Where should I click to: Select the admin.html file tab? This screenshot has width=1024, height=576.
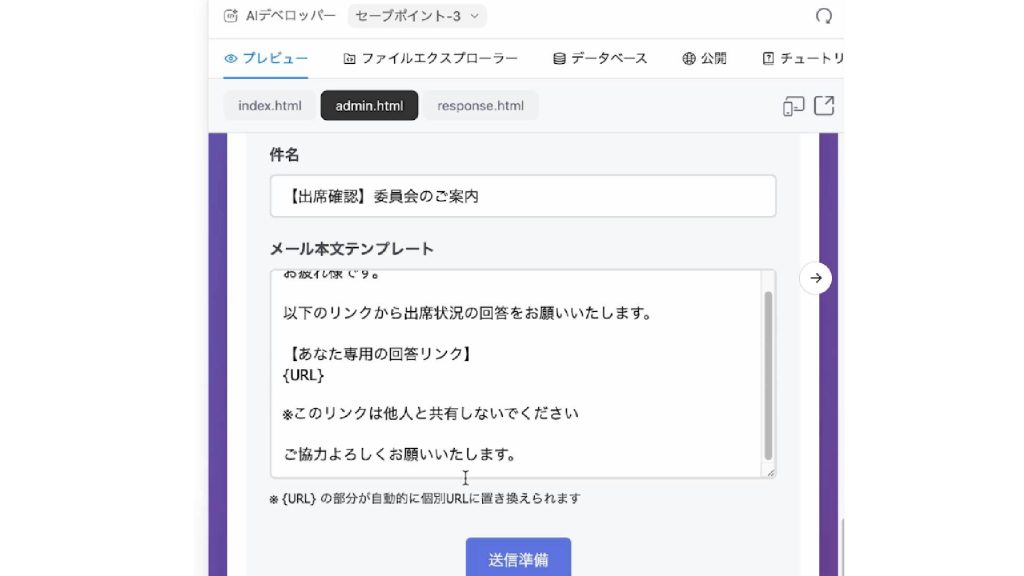coord(369,106)
